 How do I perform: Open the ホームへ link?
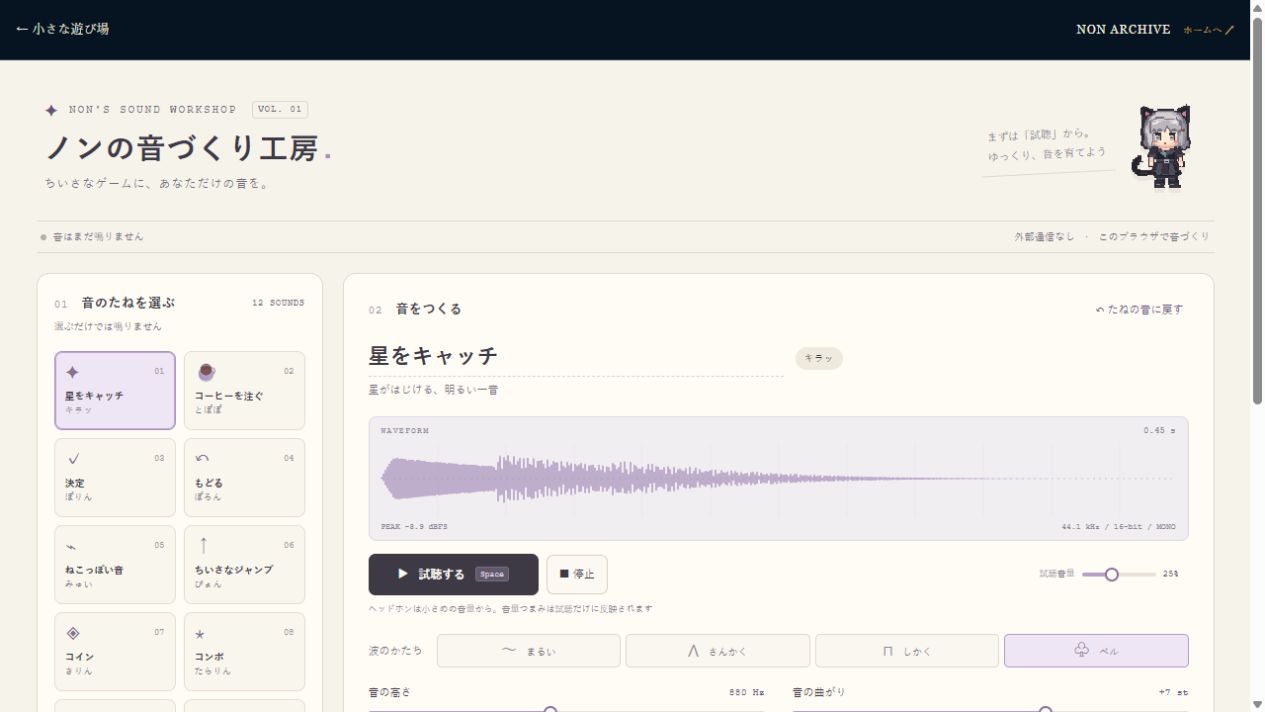coord(1209,30)
